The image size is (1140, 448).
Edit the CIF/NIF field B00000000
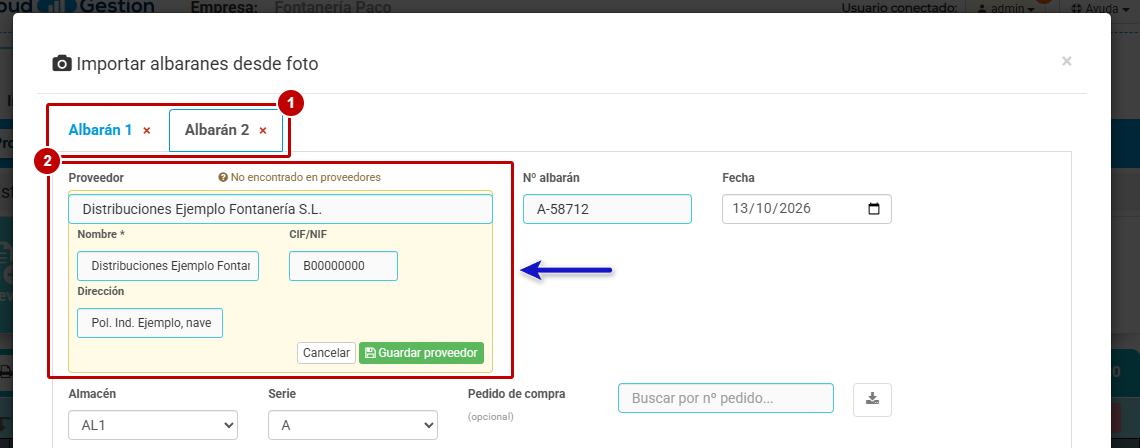343,266
